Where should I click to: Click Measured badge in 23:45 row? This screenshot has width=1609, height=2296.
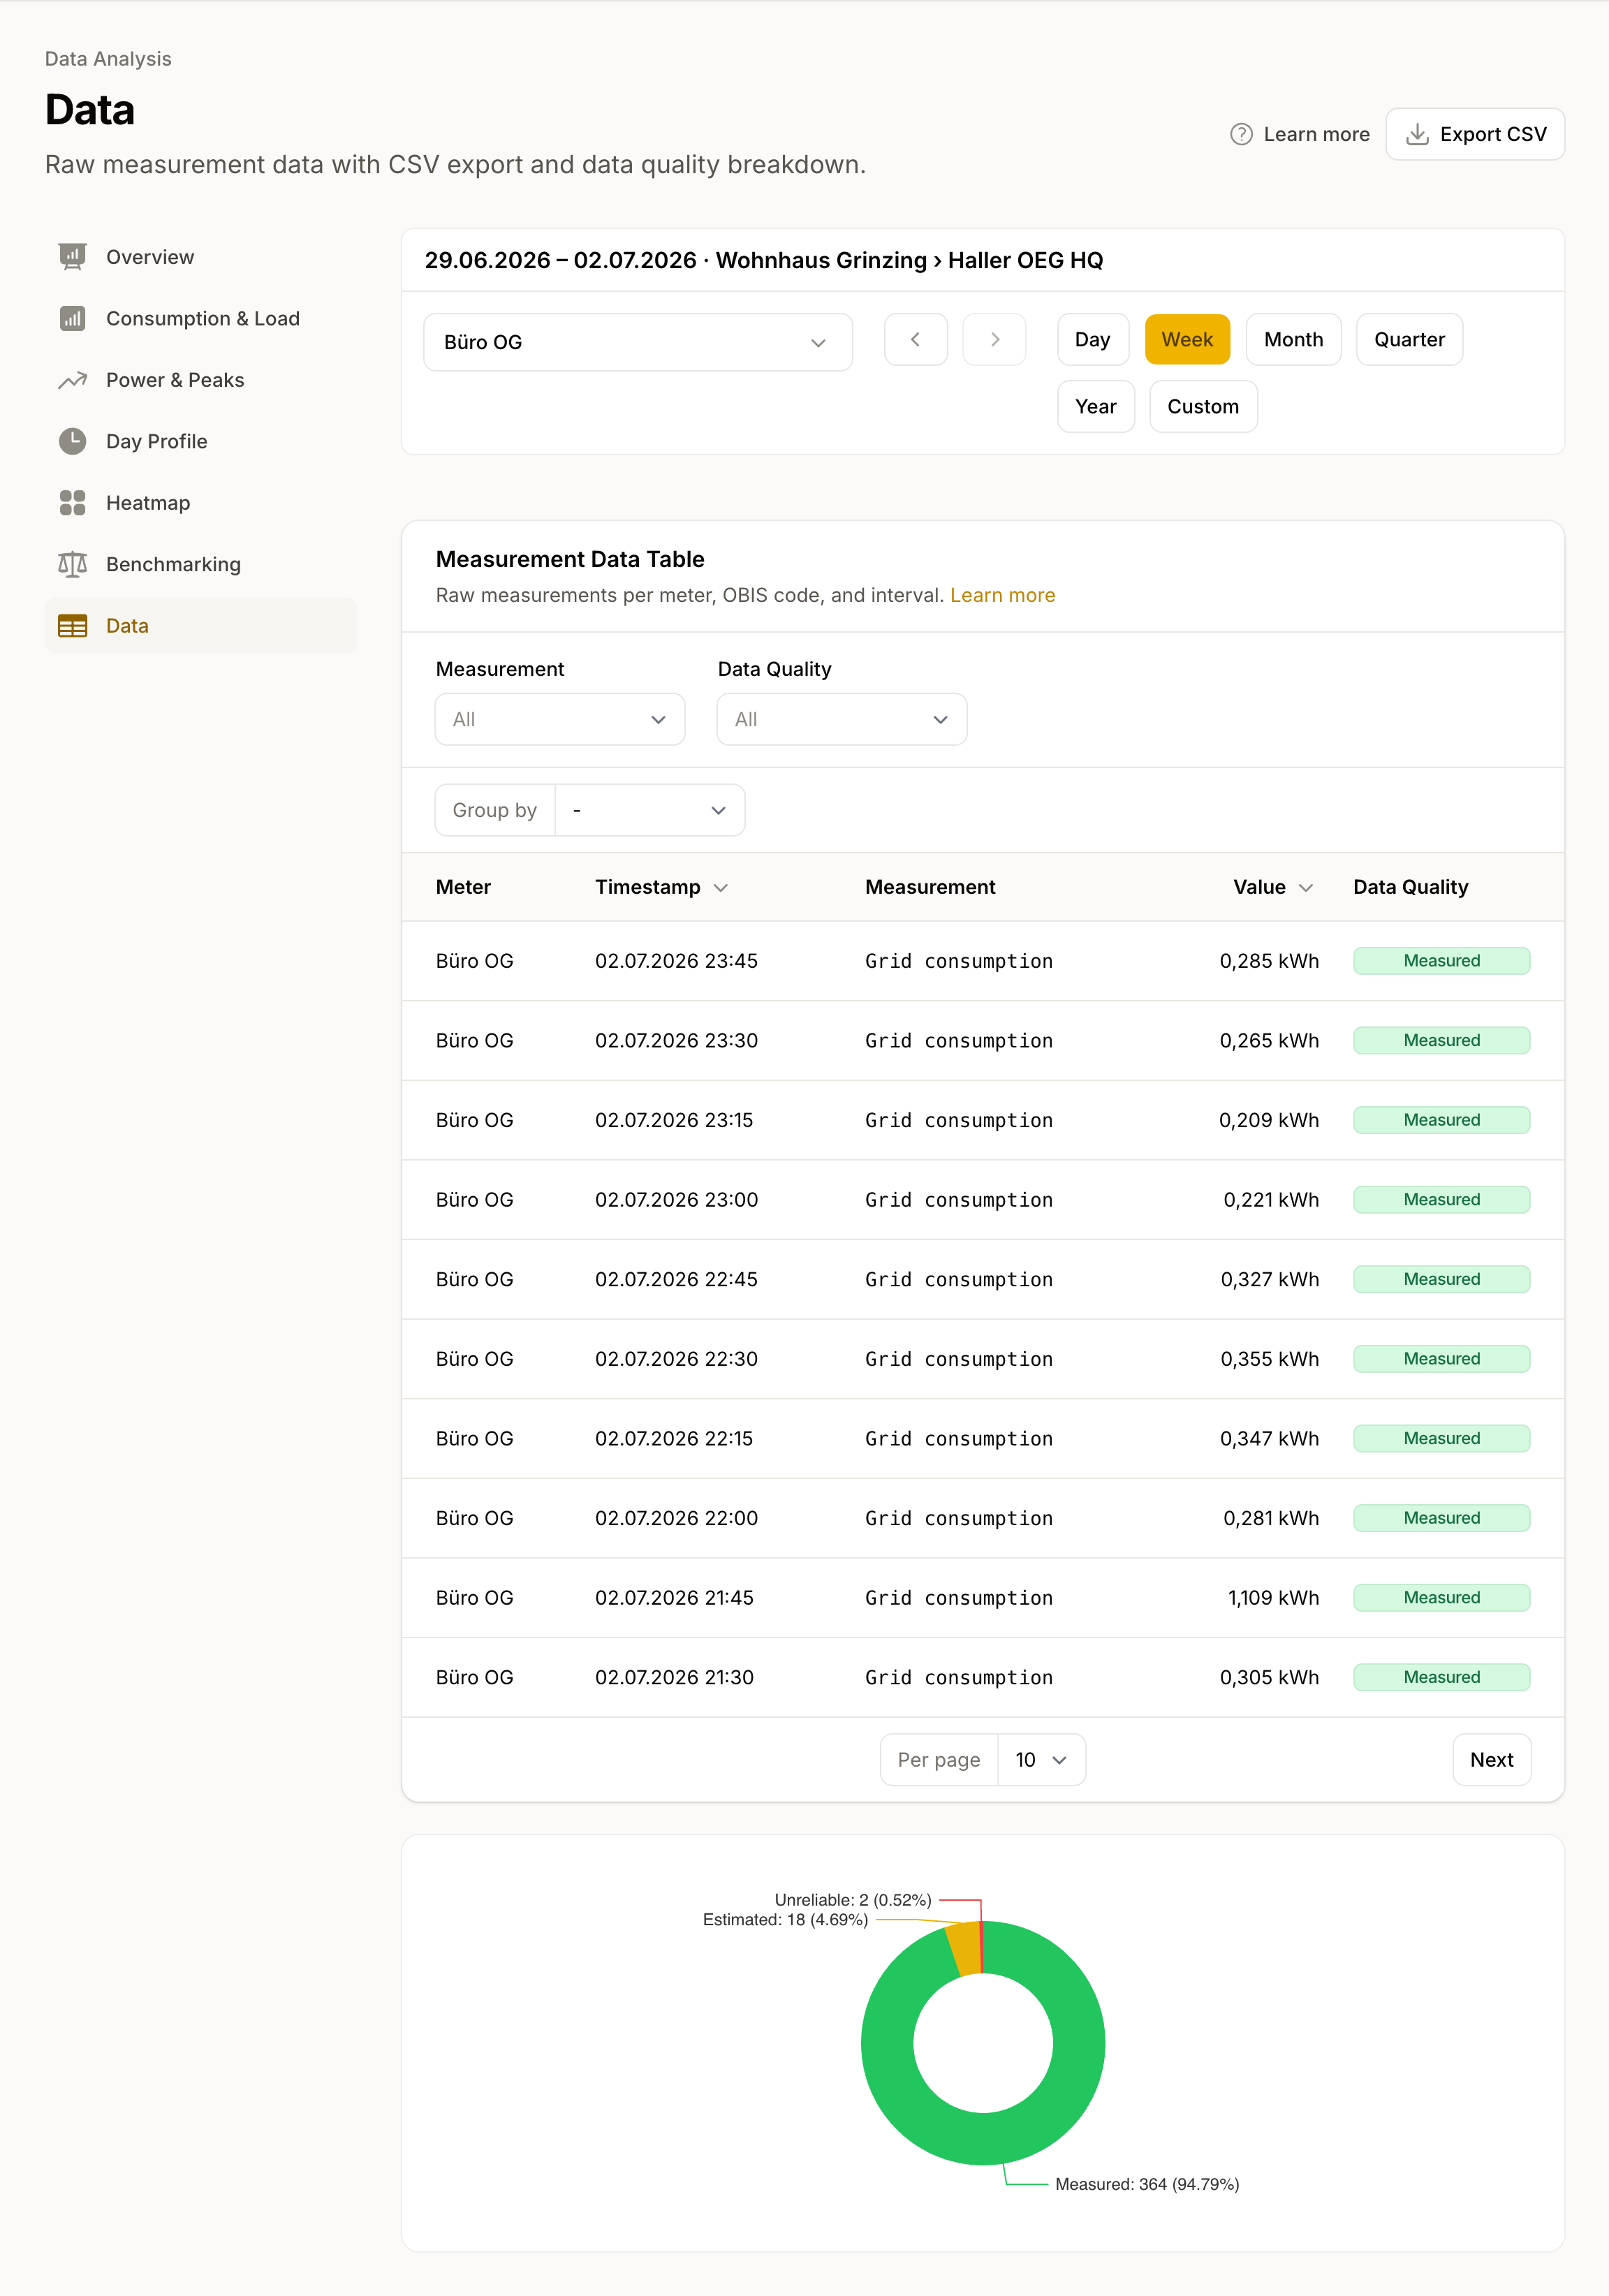(x=1441, y=961)
